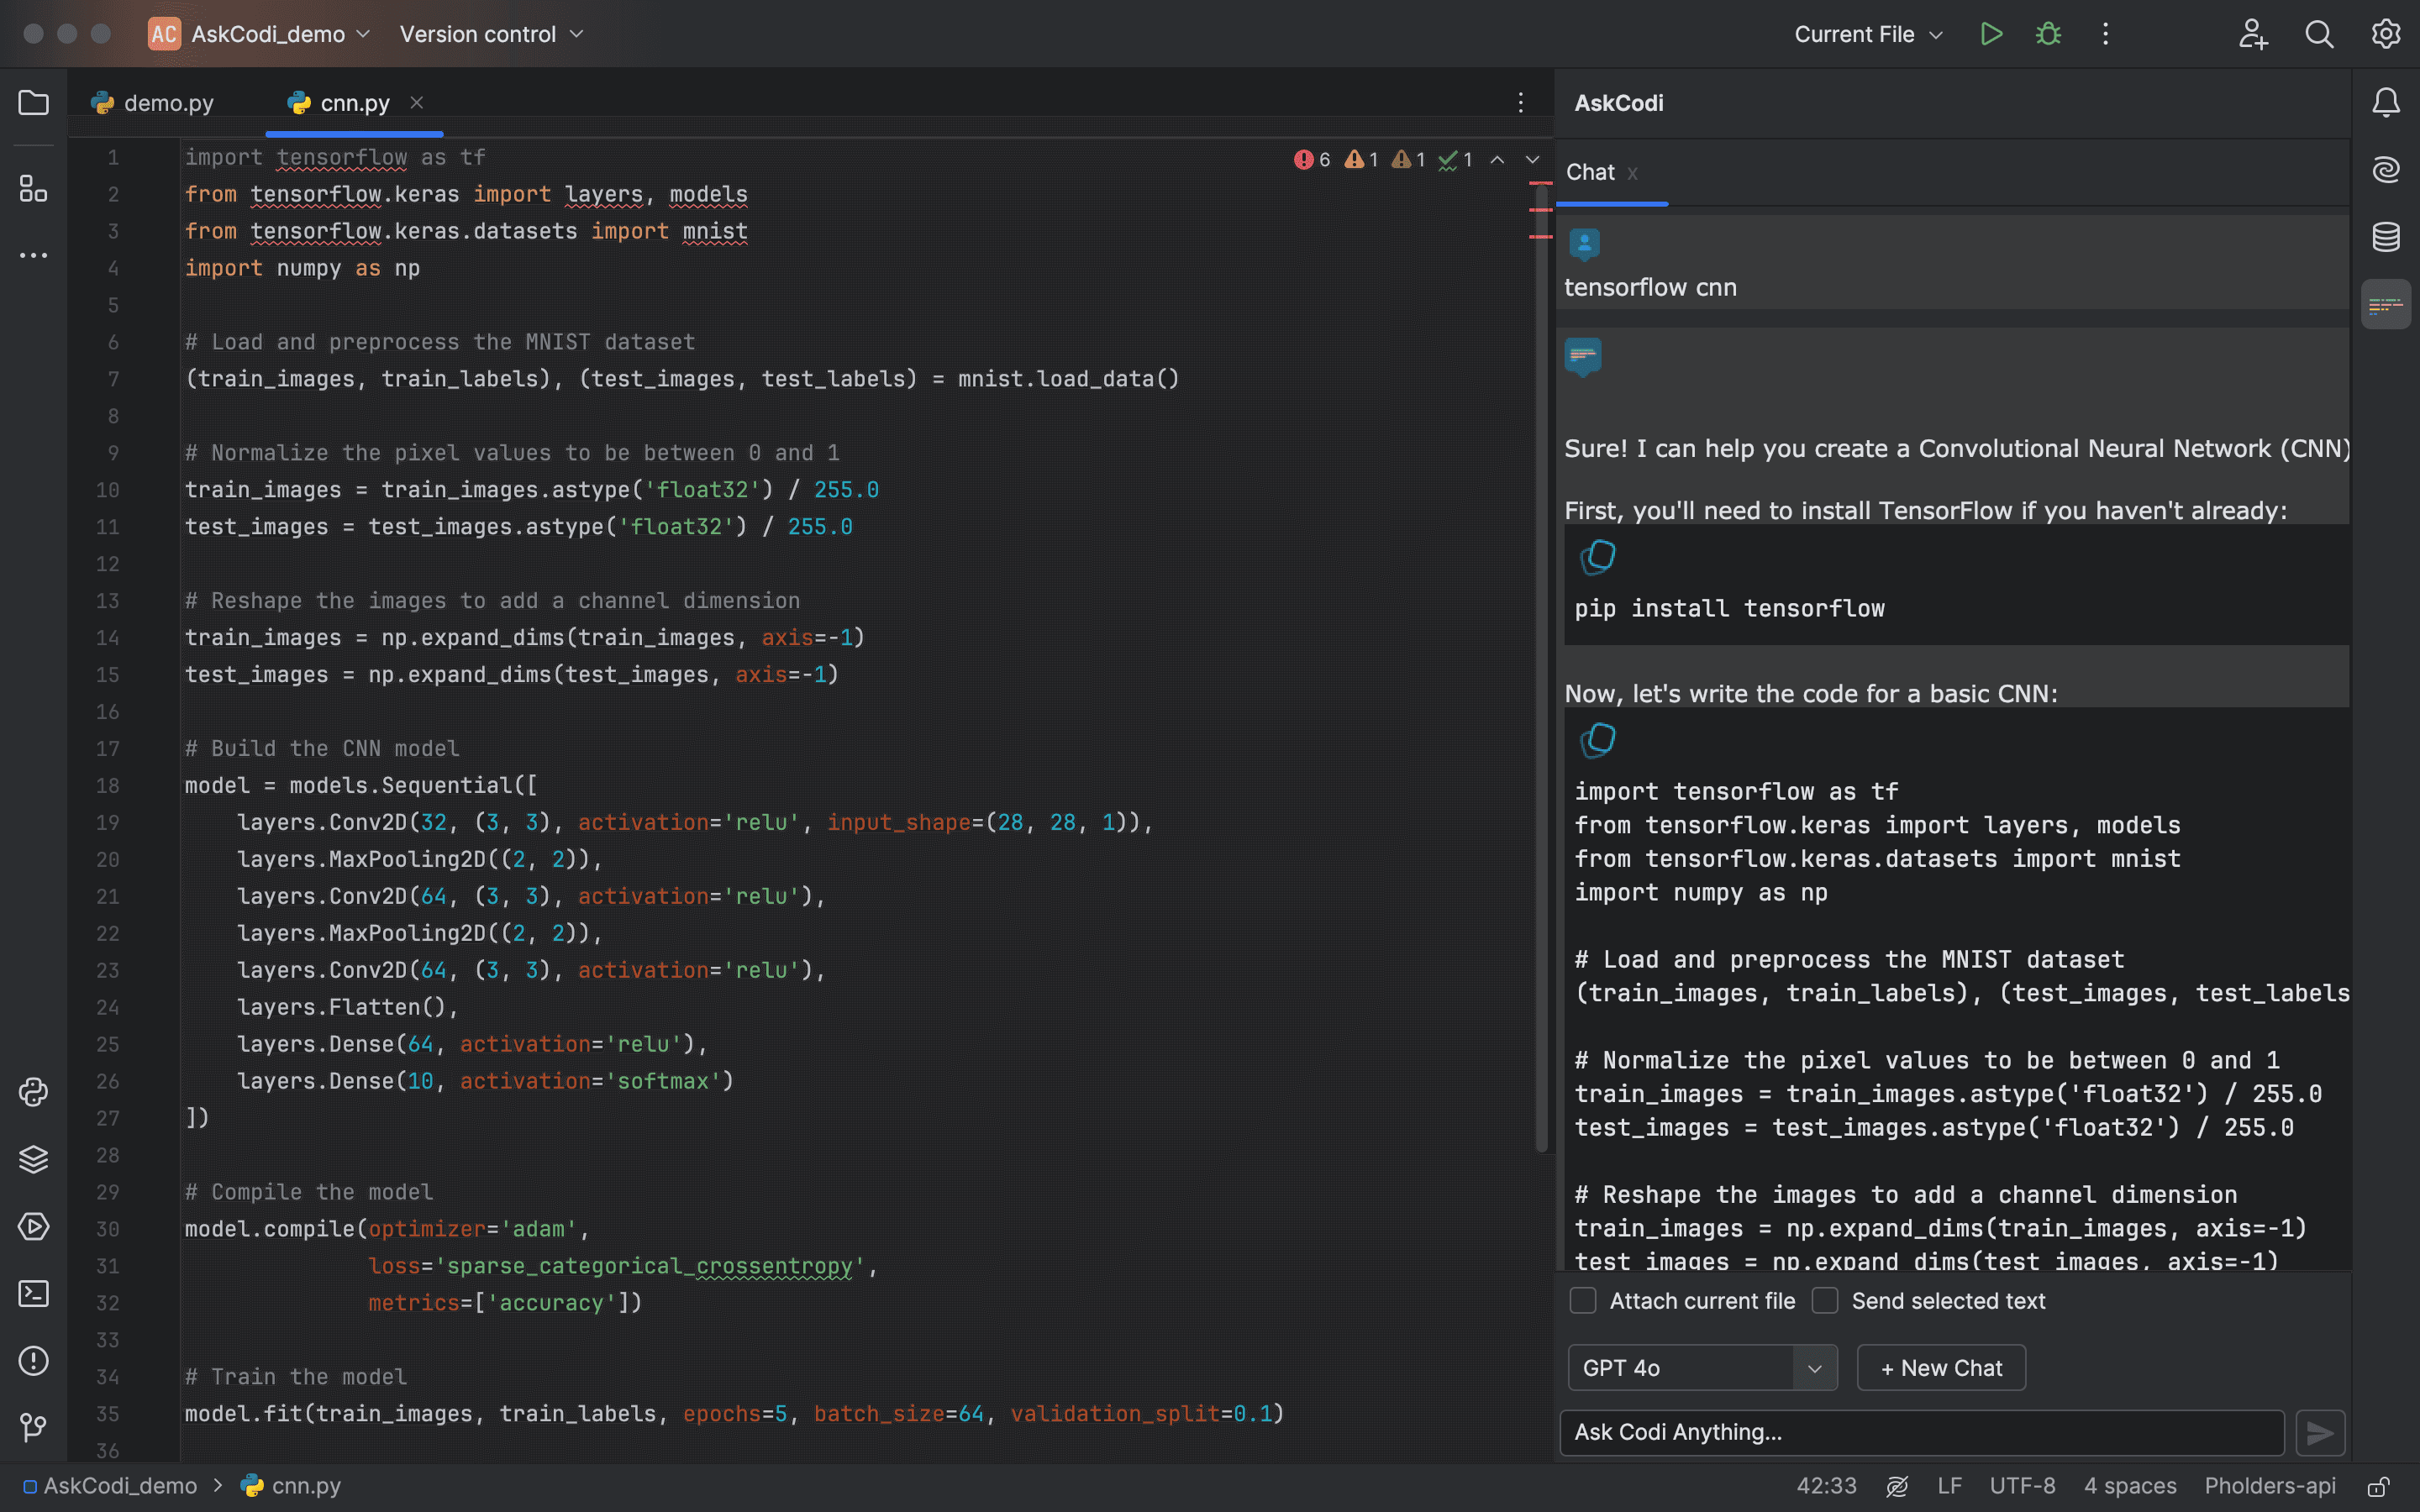2420x1512 pixels.
Task: Click the Ask Codi Anything input field
Action: pyautogui.click(x=1922, y=1431)
